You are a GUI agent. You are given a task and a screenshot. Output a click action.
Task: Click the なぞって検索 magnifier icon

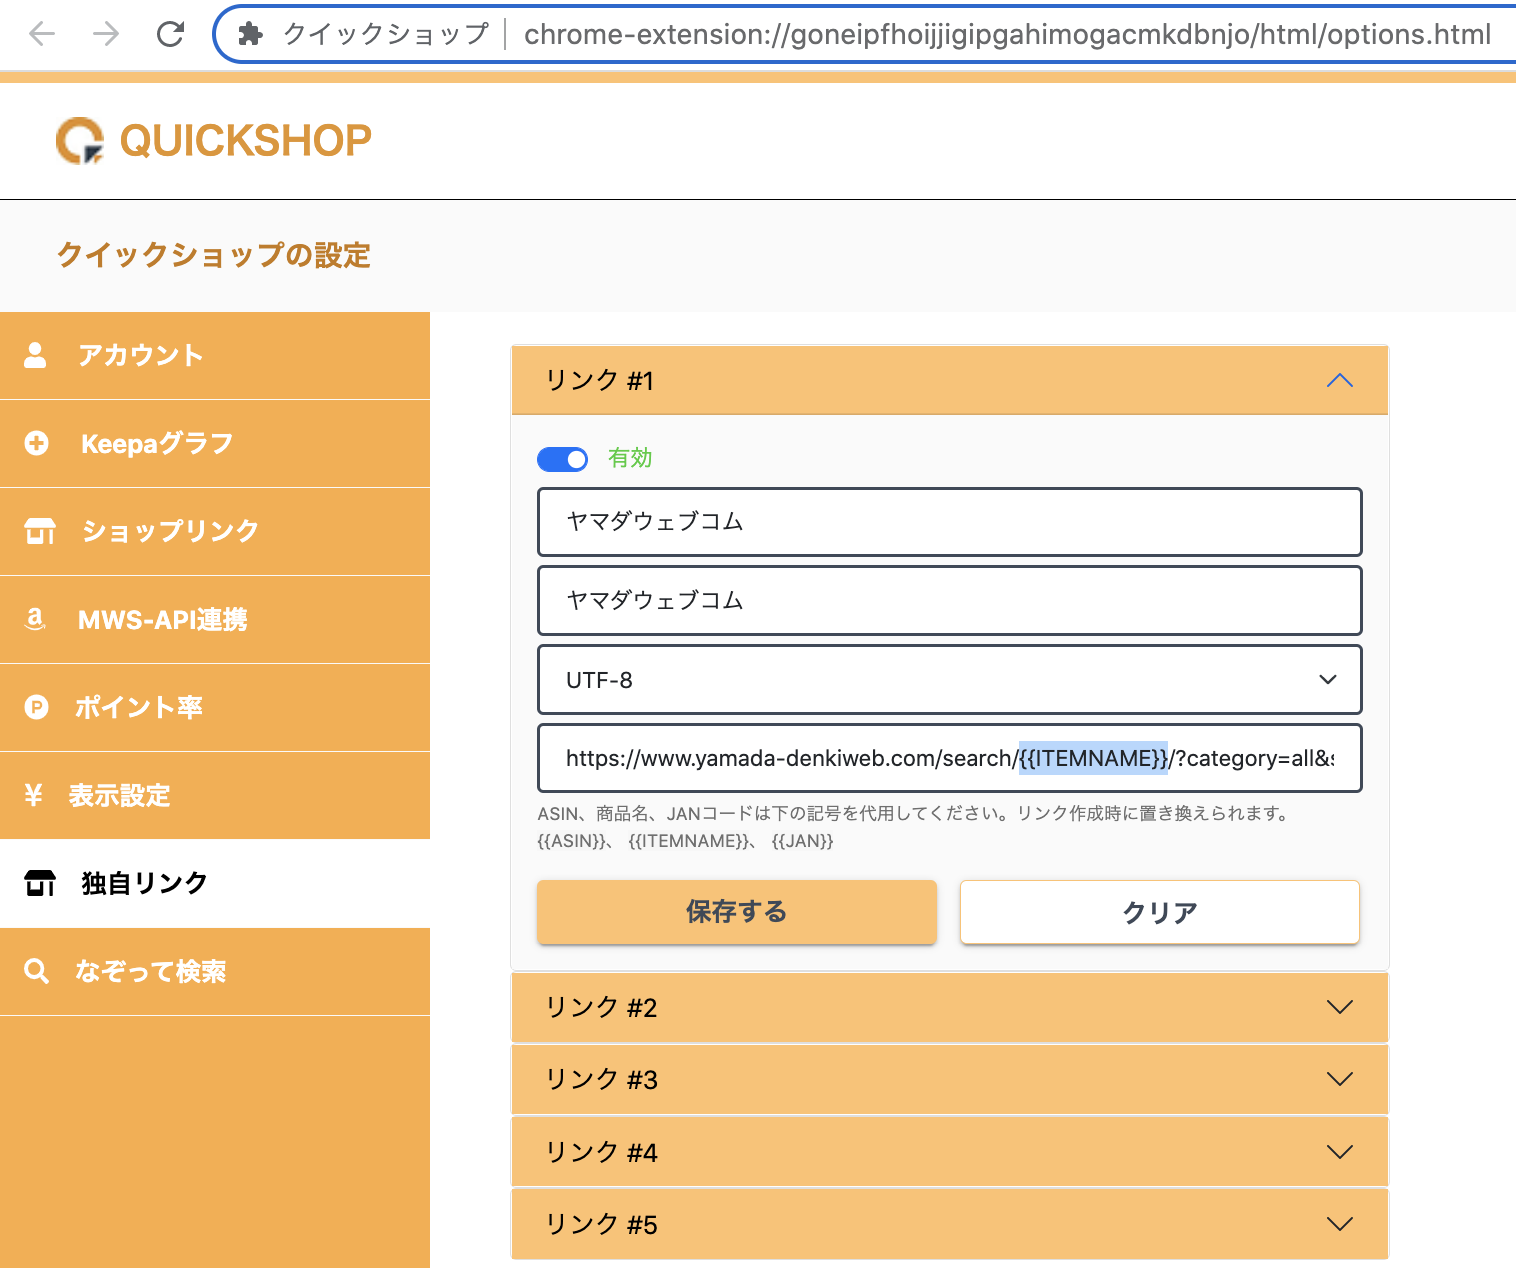coord(36,971)
